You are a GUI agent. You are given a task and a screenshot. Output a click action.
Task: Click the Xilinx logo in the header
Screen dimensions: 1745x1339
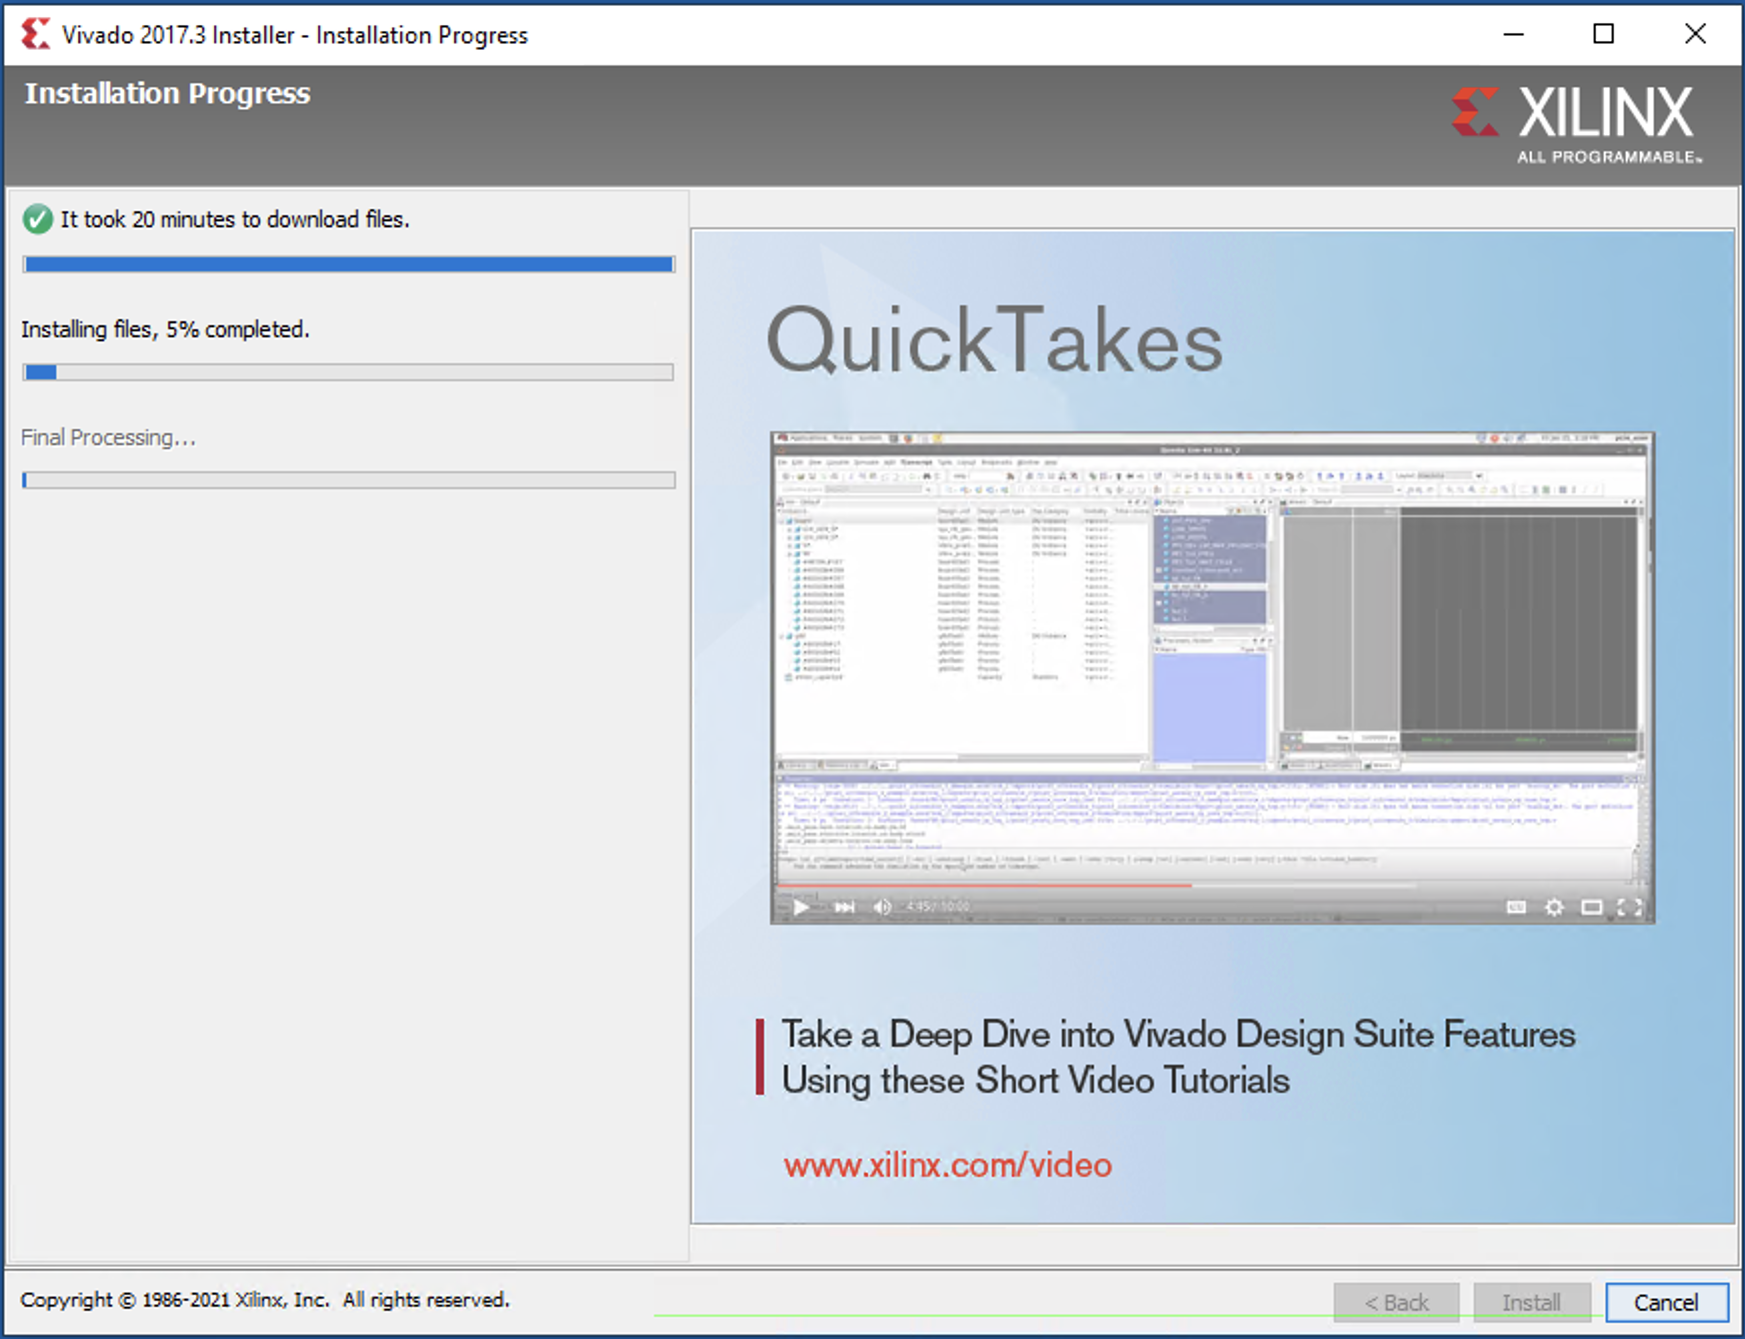click(x=1577, y=124)
